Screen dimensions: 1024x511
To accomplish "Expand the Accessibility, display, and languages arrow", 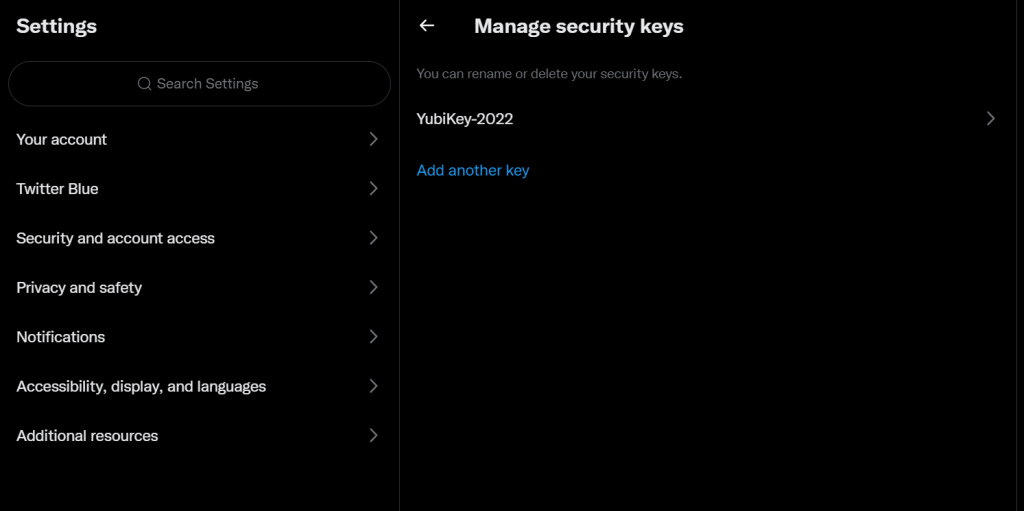I will (x=374, y=386).
